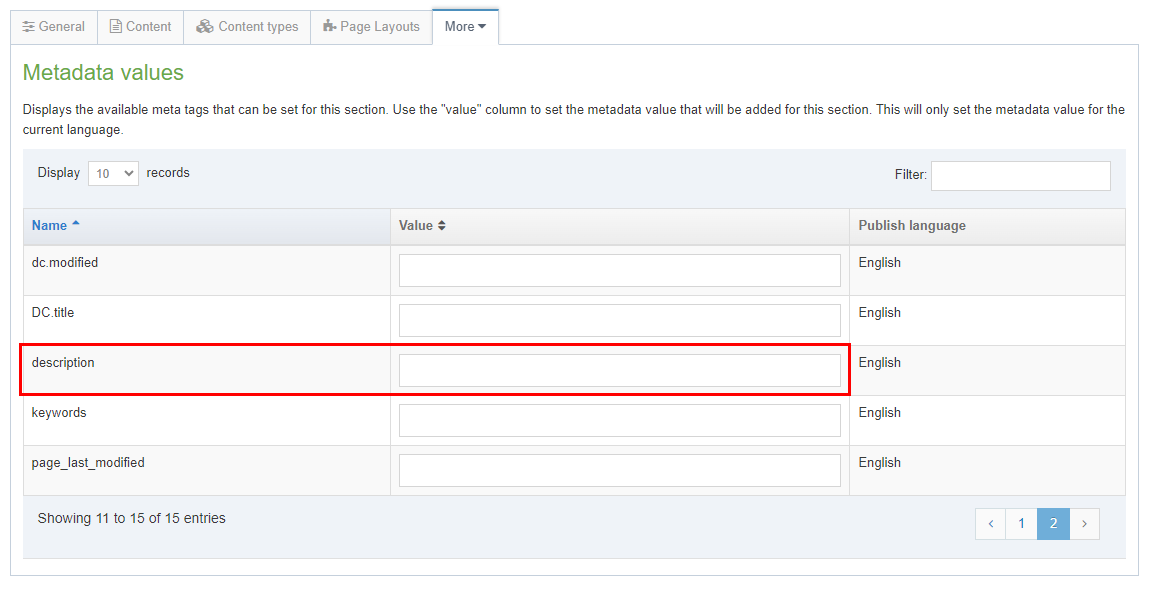Go to pagination page 1
The height and width of the screenshot is (589, 1149).
[x=1021, y=524]
